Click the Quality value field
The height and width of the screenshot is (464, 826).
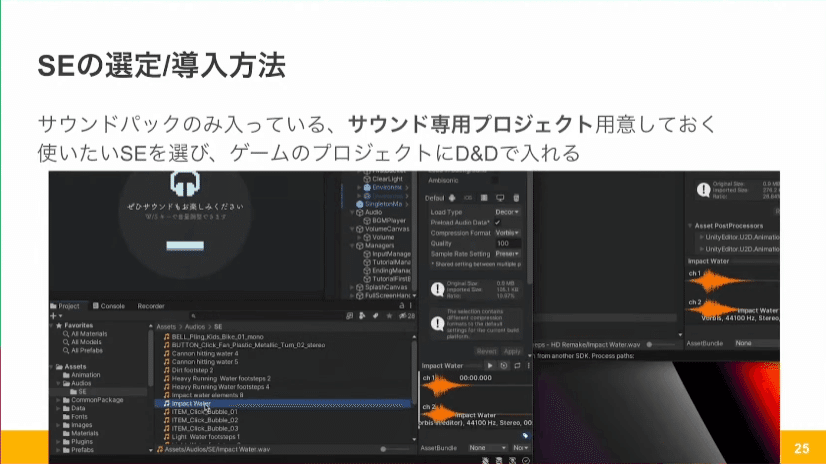point(507,243)
